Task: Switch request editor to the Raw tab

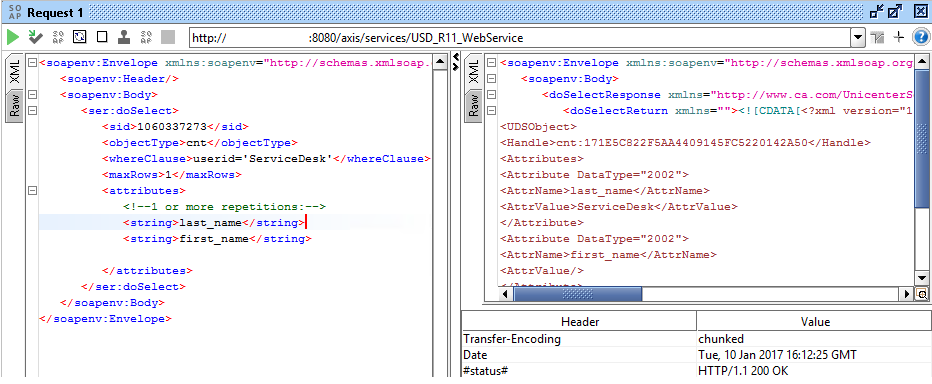Action: coord(15,107)
